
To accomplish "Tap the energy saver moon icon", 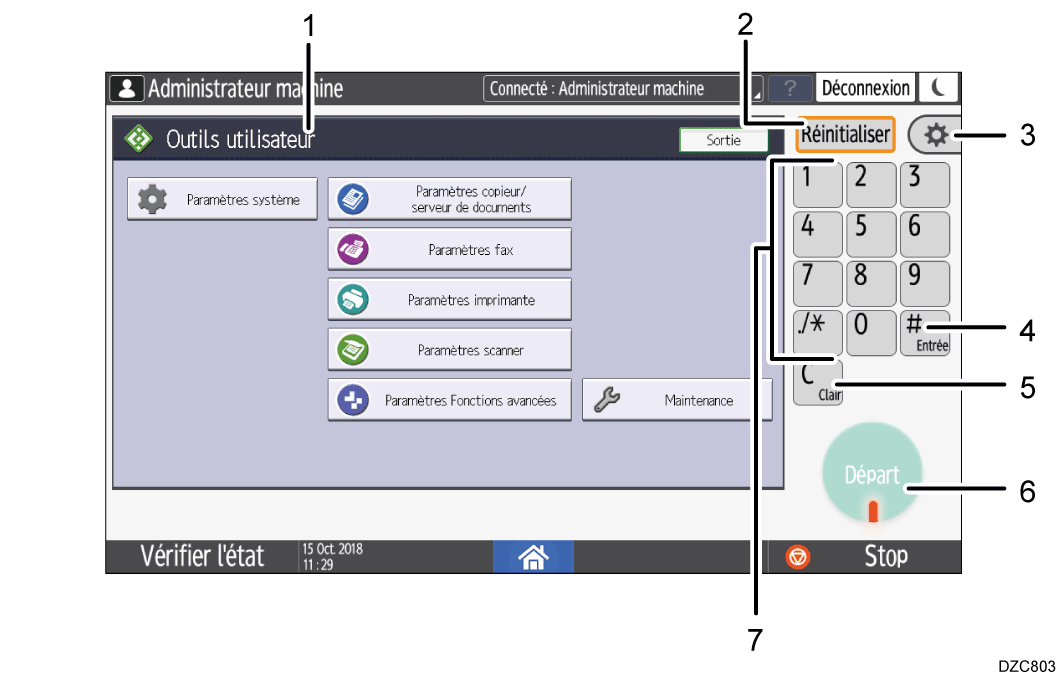I will (938, 88).
